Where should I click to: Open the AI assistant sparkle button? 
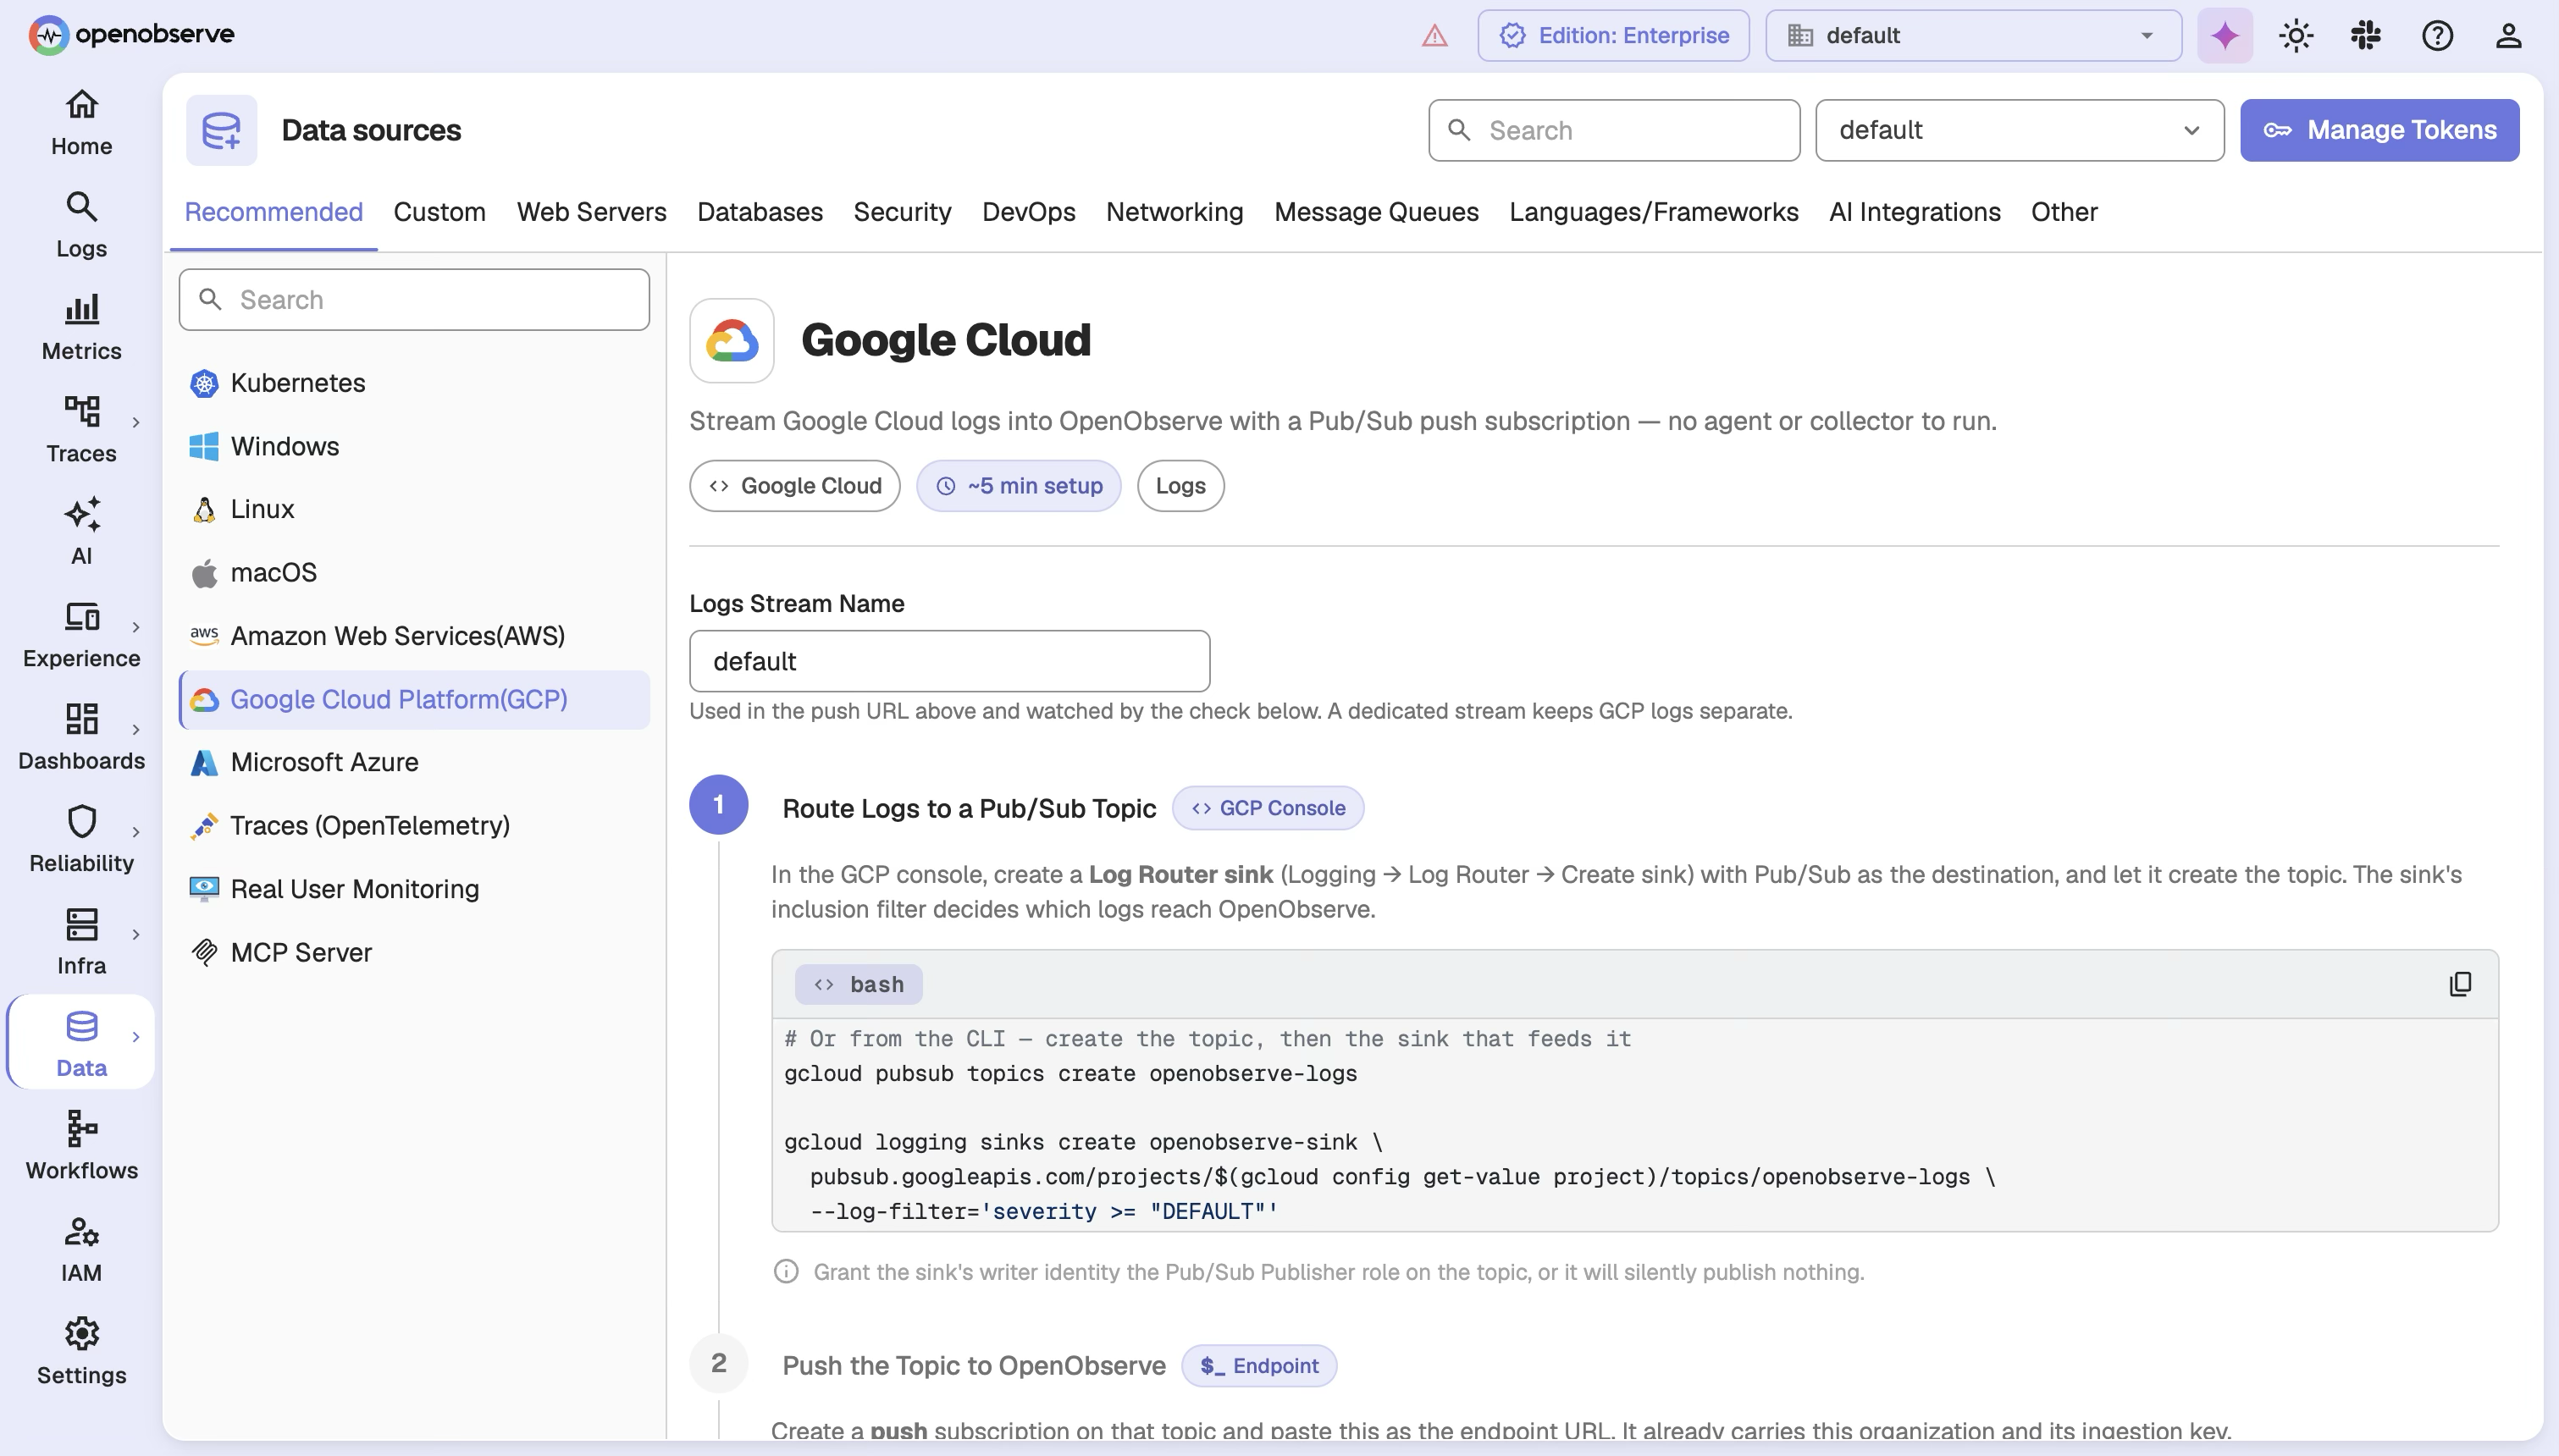[x=2224, y=36]
